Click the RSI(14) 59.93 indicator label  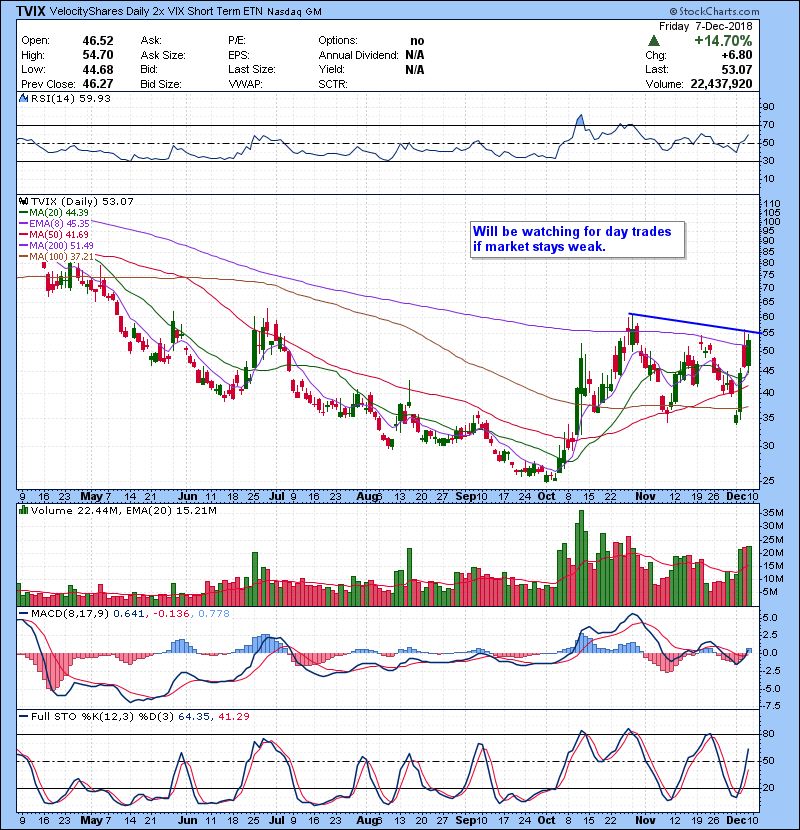tap(71, 98)
